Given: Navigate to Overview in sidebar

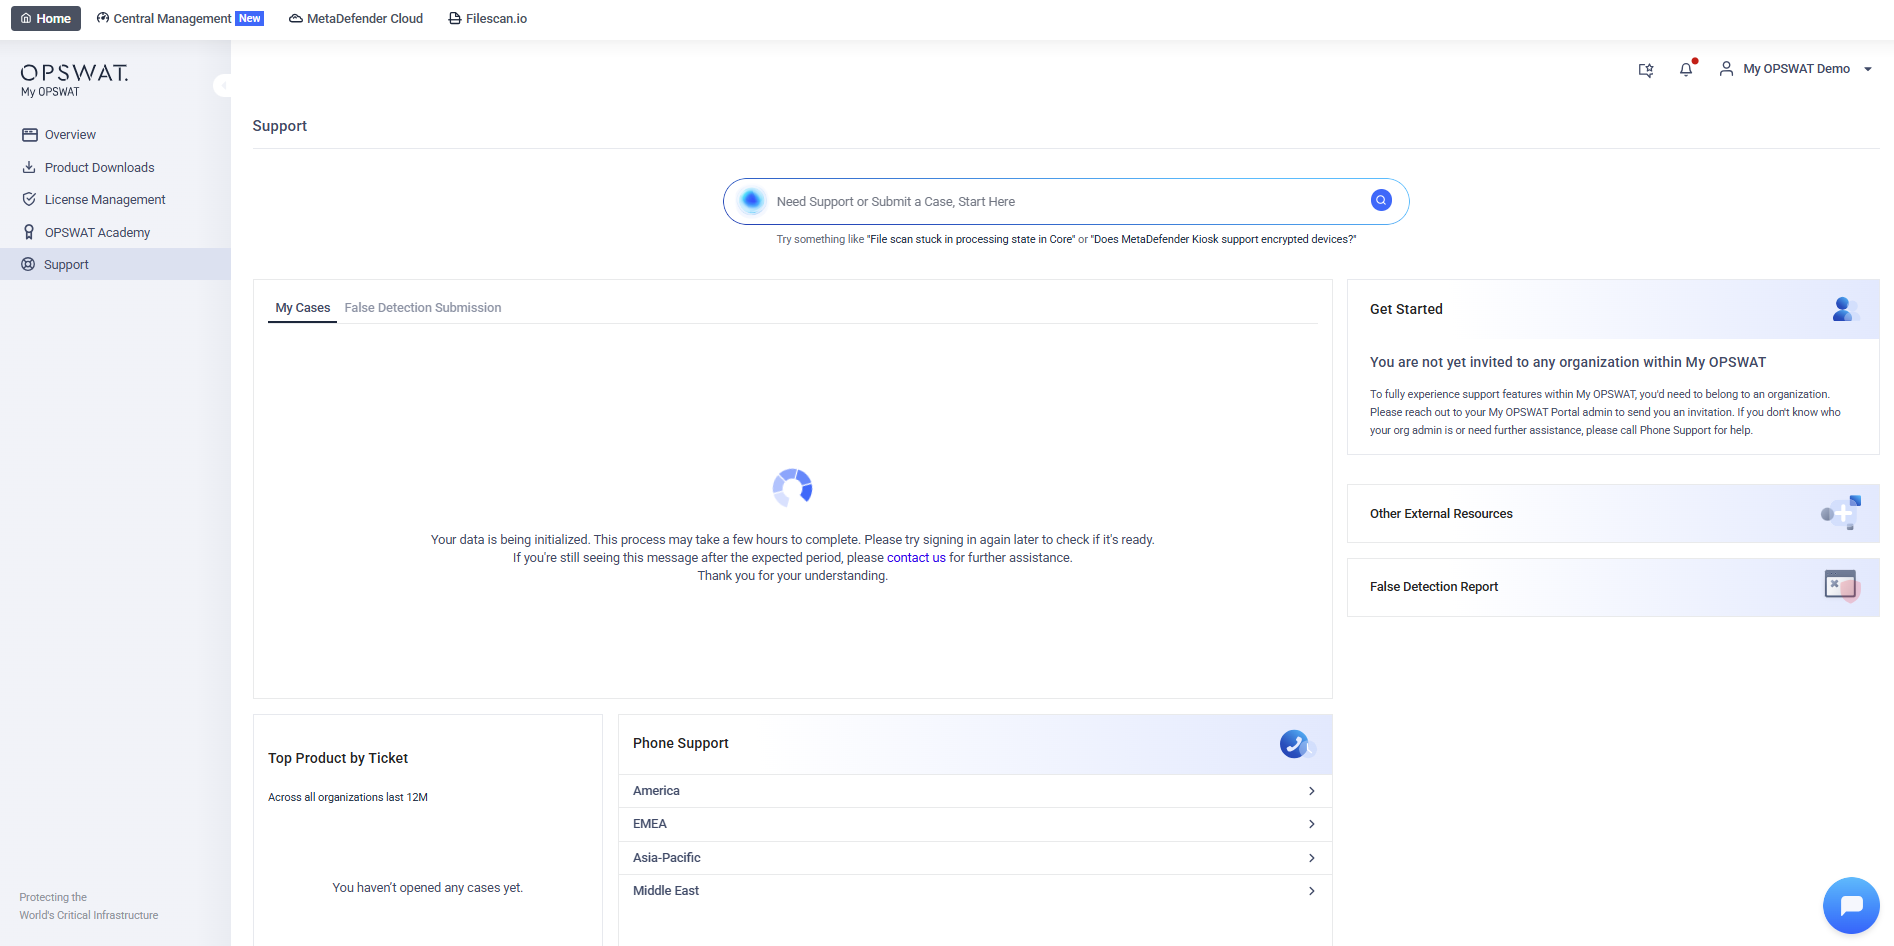Looking at the screenshot, I should tap(70, 135).
